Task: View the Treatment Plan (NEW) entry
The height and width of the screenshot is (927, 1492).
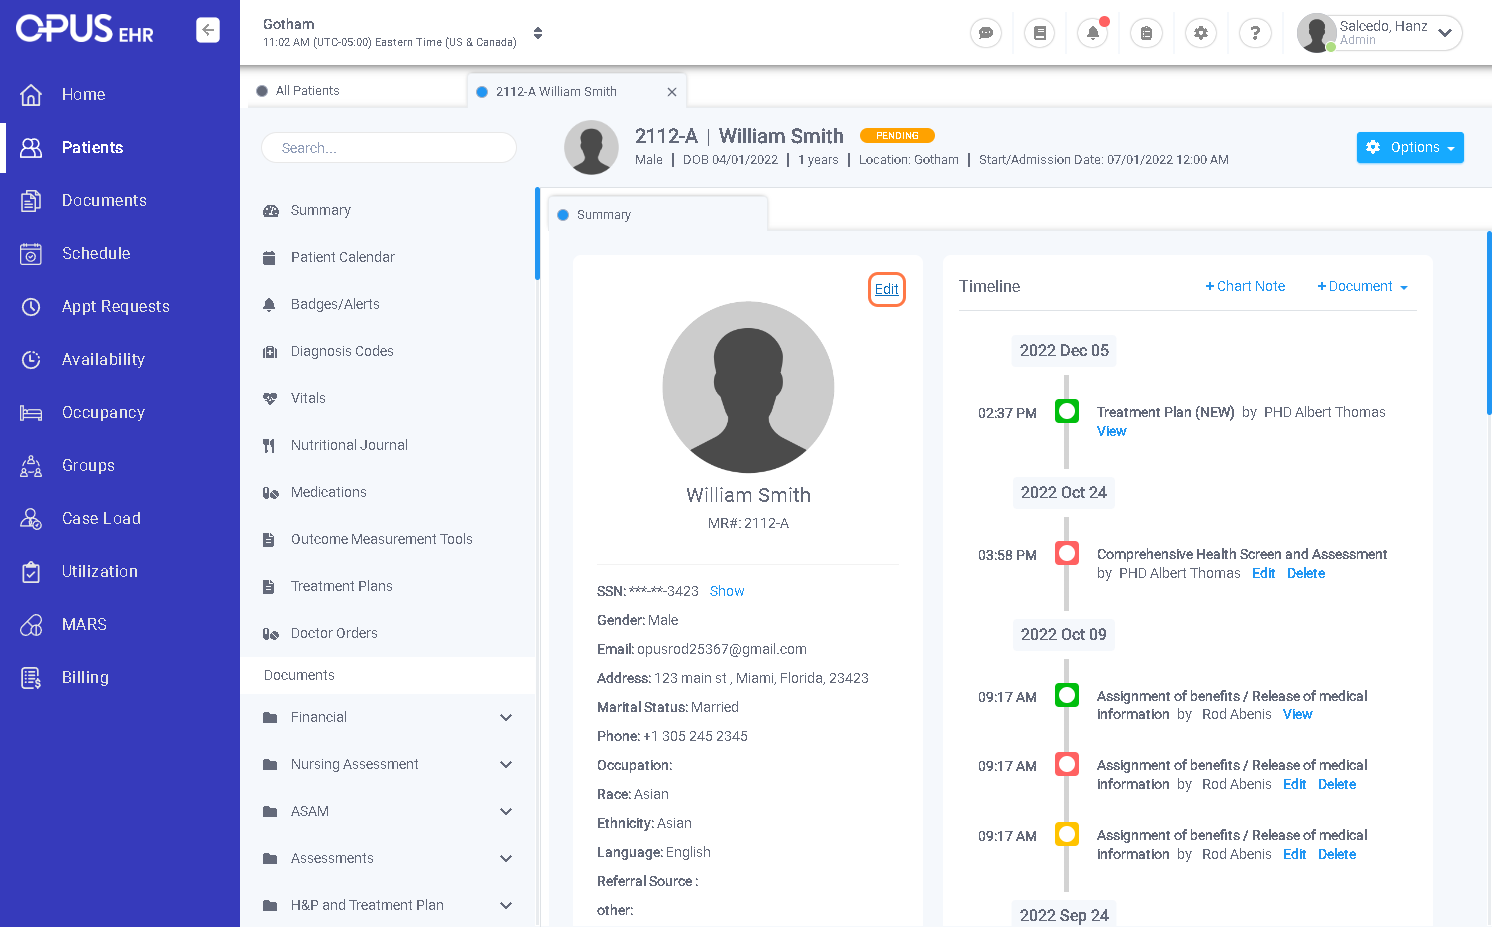Action: pos(1111,431)
